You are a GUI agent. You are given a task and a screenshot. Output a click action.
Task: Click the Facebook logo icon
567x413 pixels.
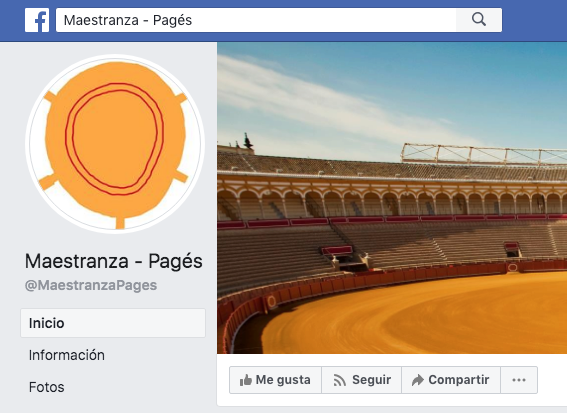pyautogui.click(x=37, y=20)
